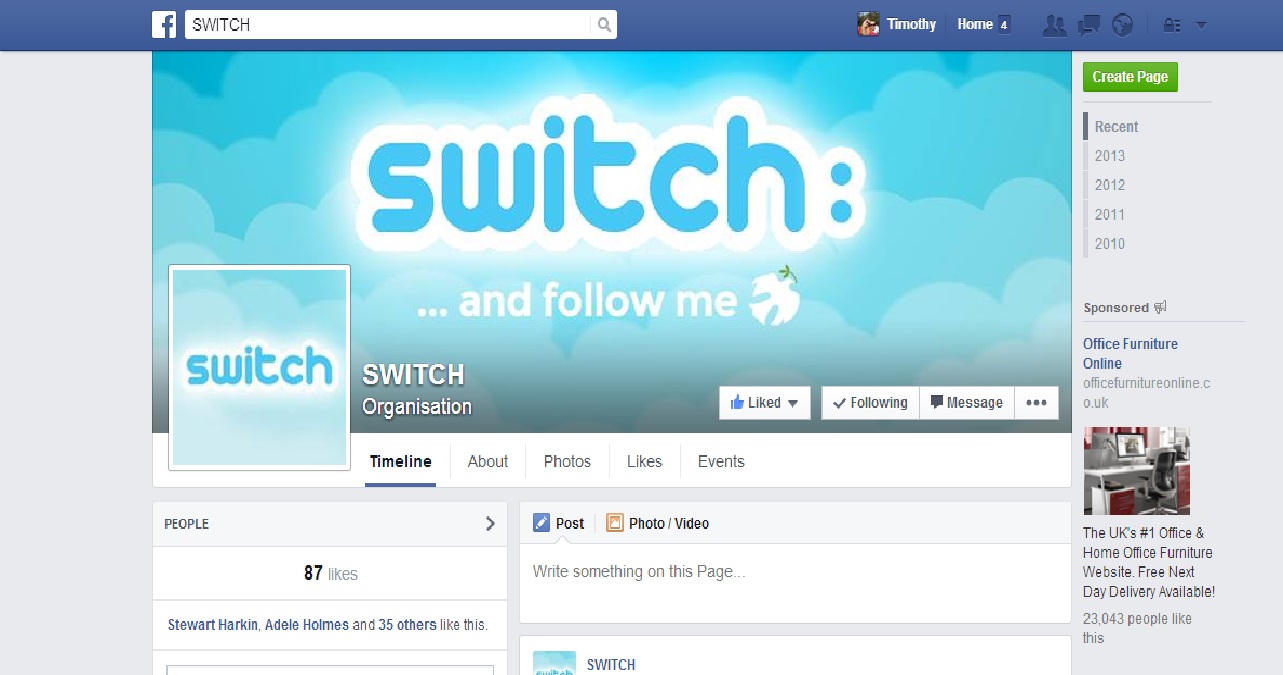The width and height of the screenshot is (1283, 675).
Task: Open the Photos tab
Action: [x=567, y=461]
